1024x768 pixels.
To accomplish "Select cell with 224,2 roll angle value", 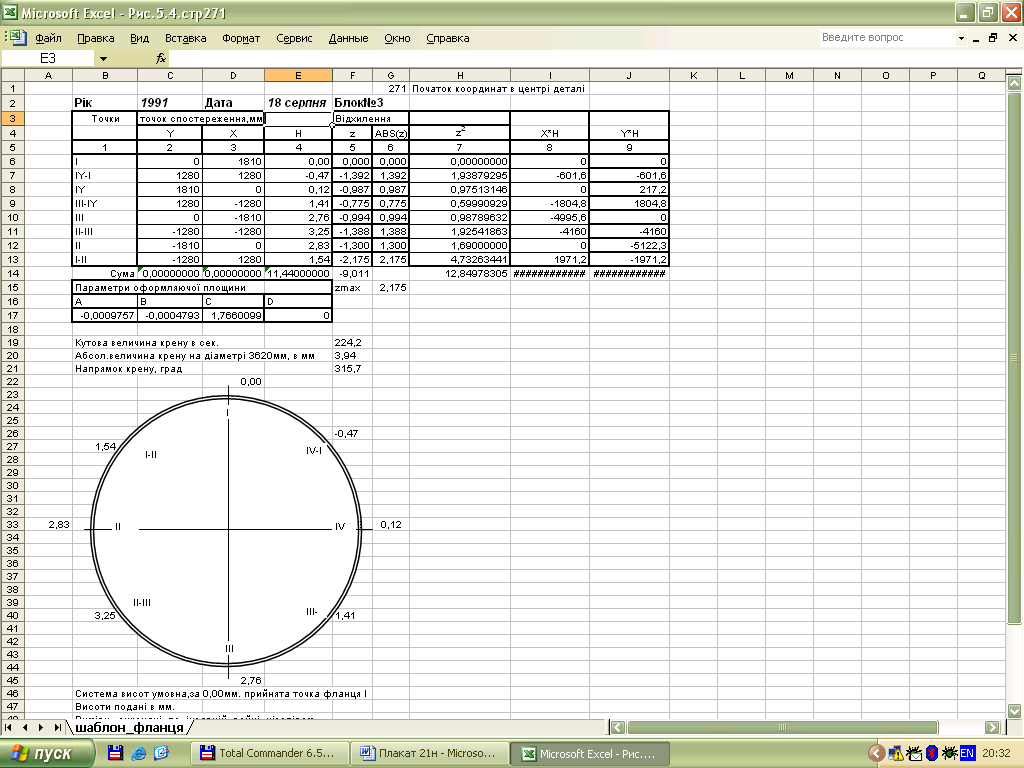I will [352, 342].
